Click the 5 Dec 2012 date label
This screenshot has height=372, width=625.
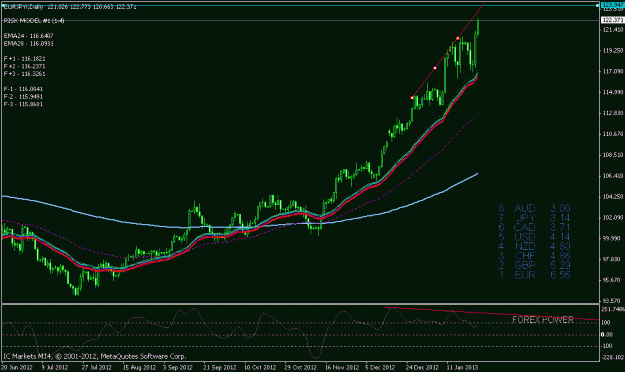tap(380, 367)
